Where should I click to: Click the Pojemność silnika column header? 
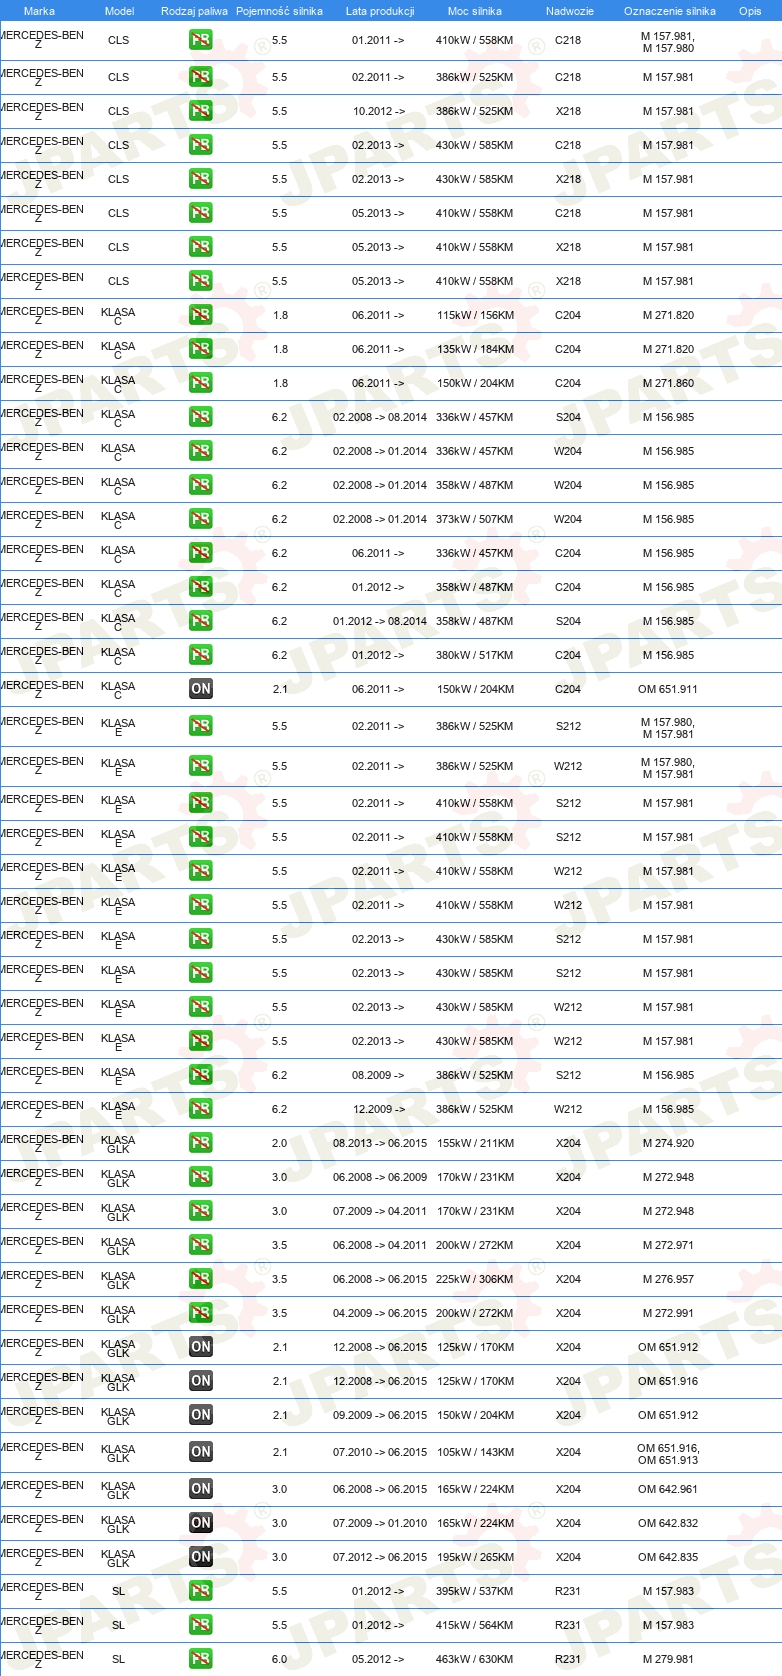[x=279, y=11]
